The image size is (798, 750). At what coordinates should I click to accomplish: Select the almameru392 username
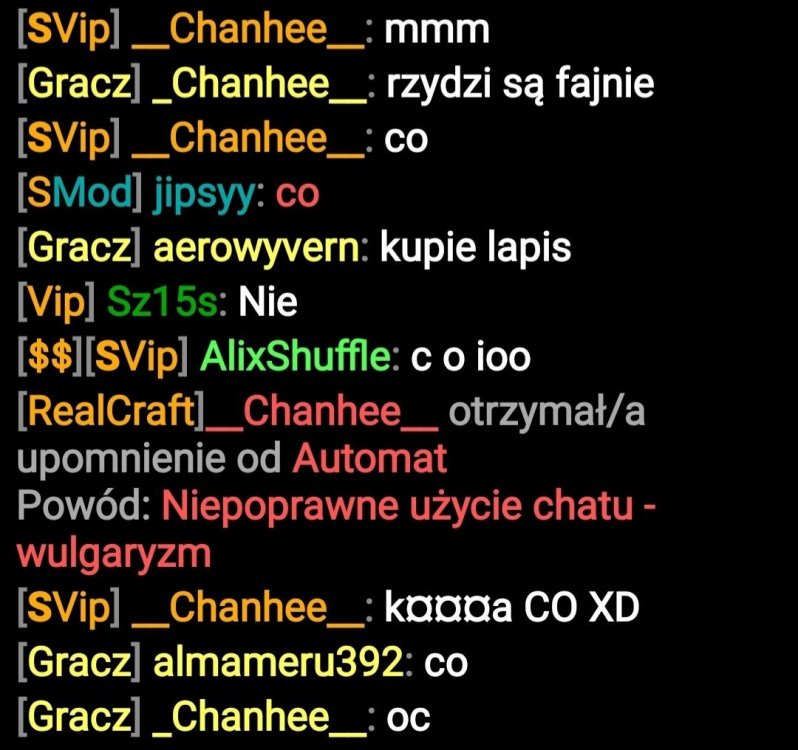click(x=278, y=662)
